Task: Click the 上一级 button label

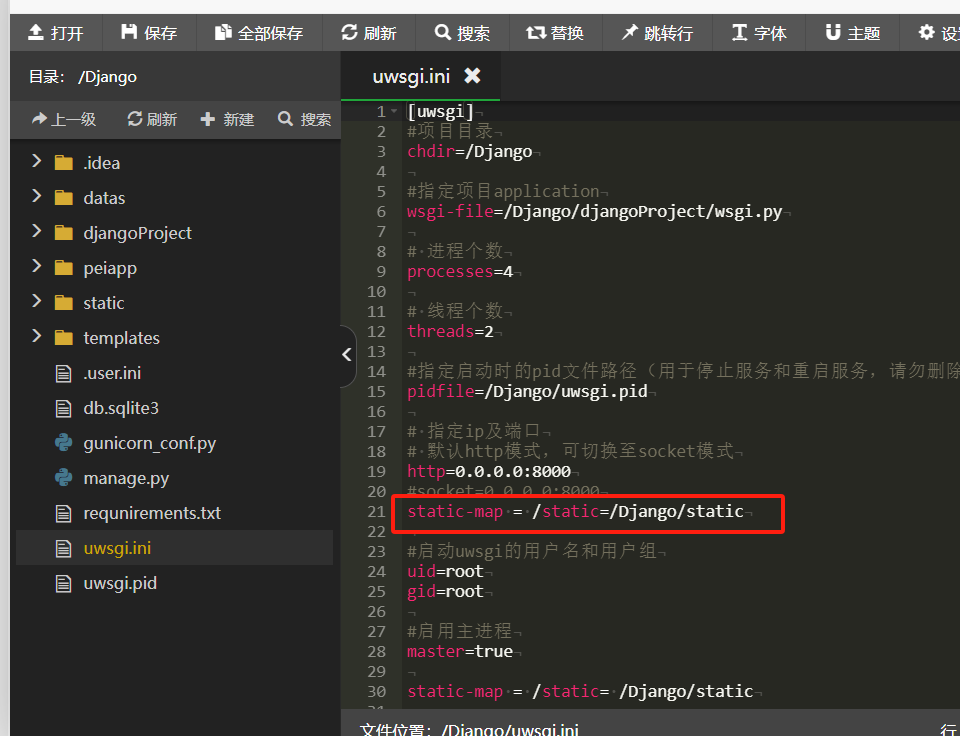Action: point(73,119)
